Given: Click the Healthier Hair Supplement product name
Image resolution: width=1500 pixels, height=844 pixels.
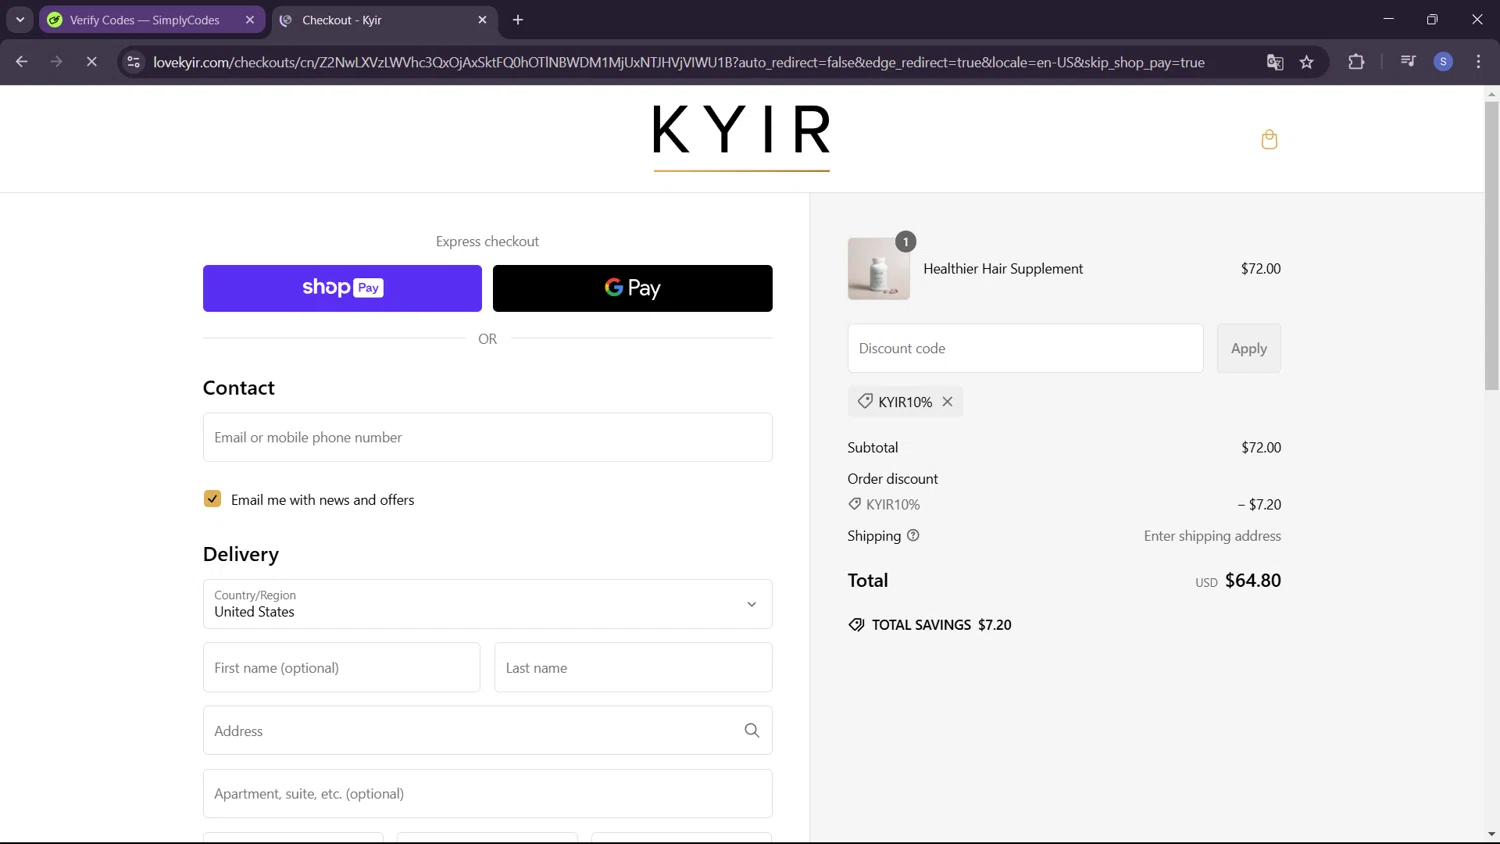Looking at the screenshot, I should [x=1003, y=269].
